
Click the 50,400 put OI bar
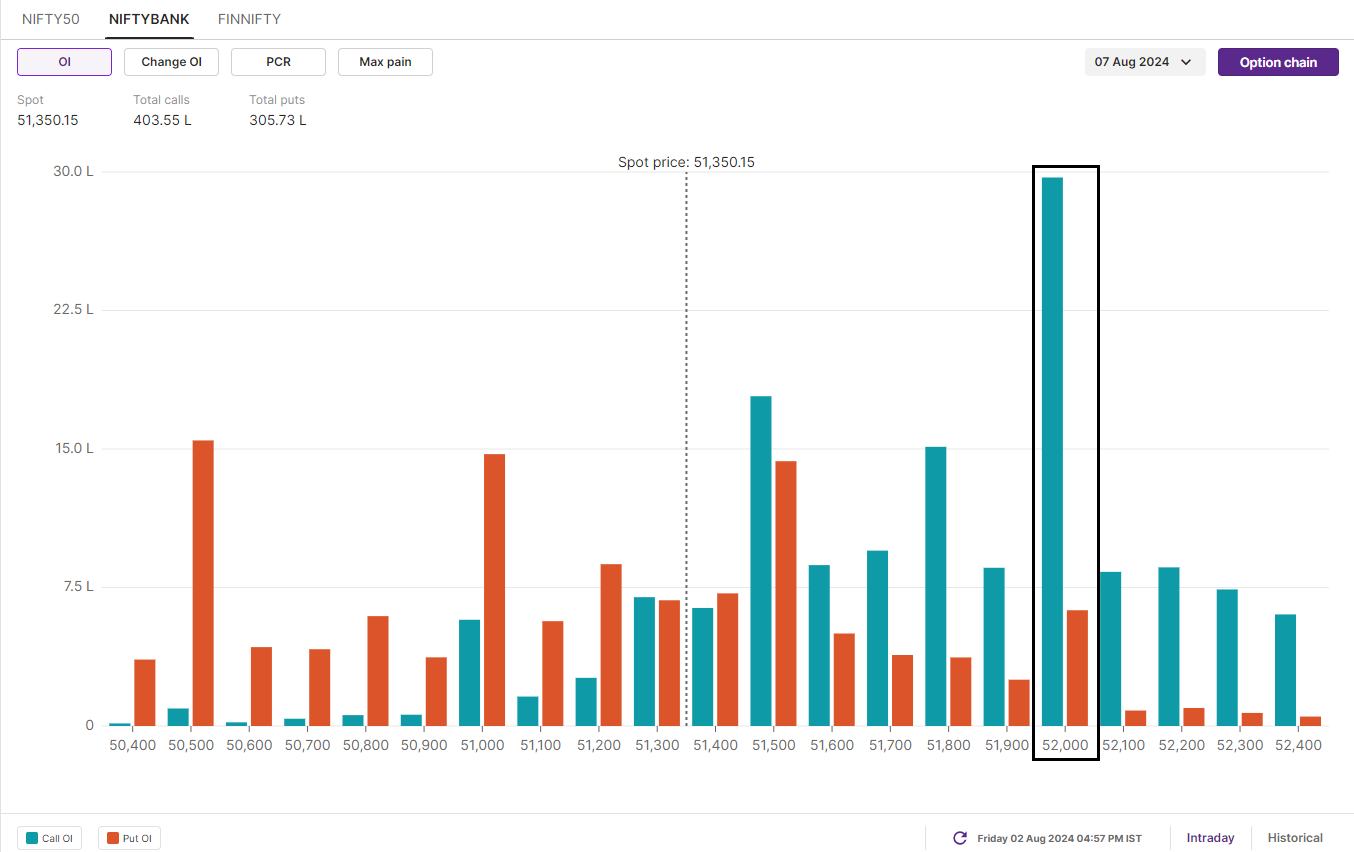[x=145, y=693]
